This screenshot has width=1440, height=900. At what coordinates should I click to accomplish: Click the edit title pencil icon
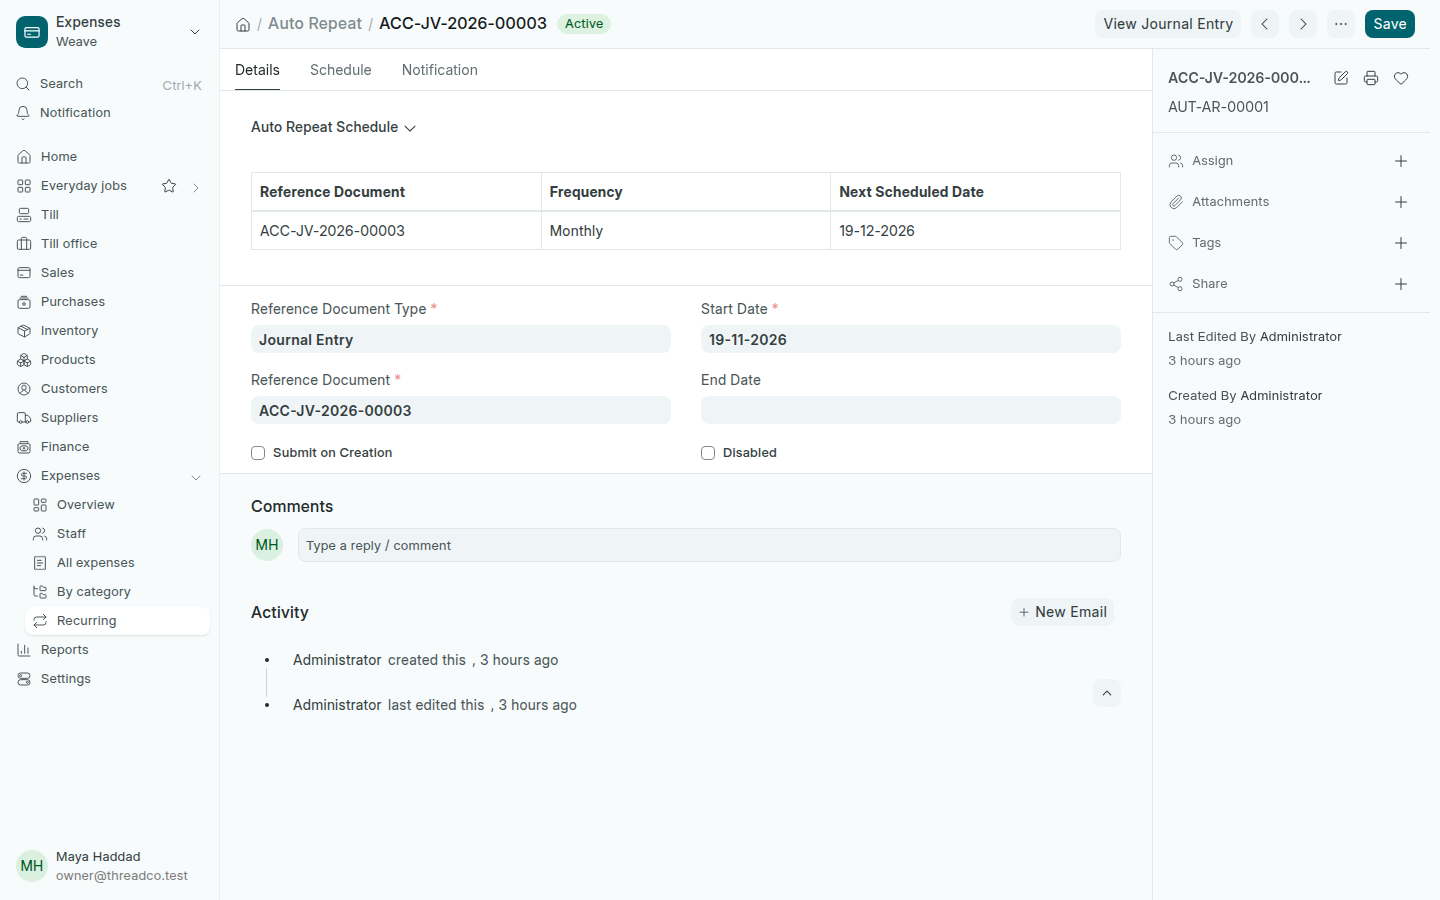point(1341,78)
